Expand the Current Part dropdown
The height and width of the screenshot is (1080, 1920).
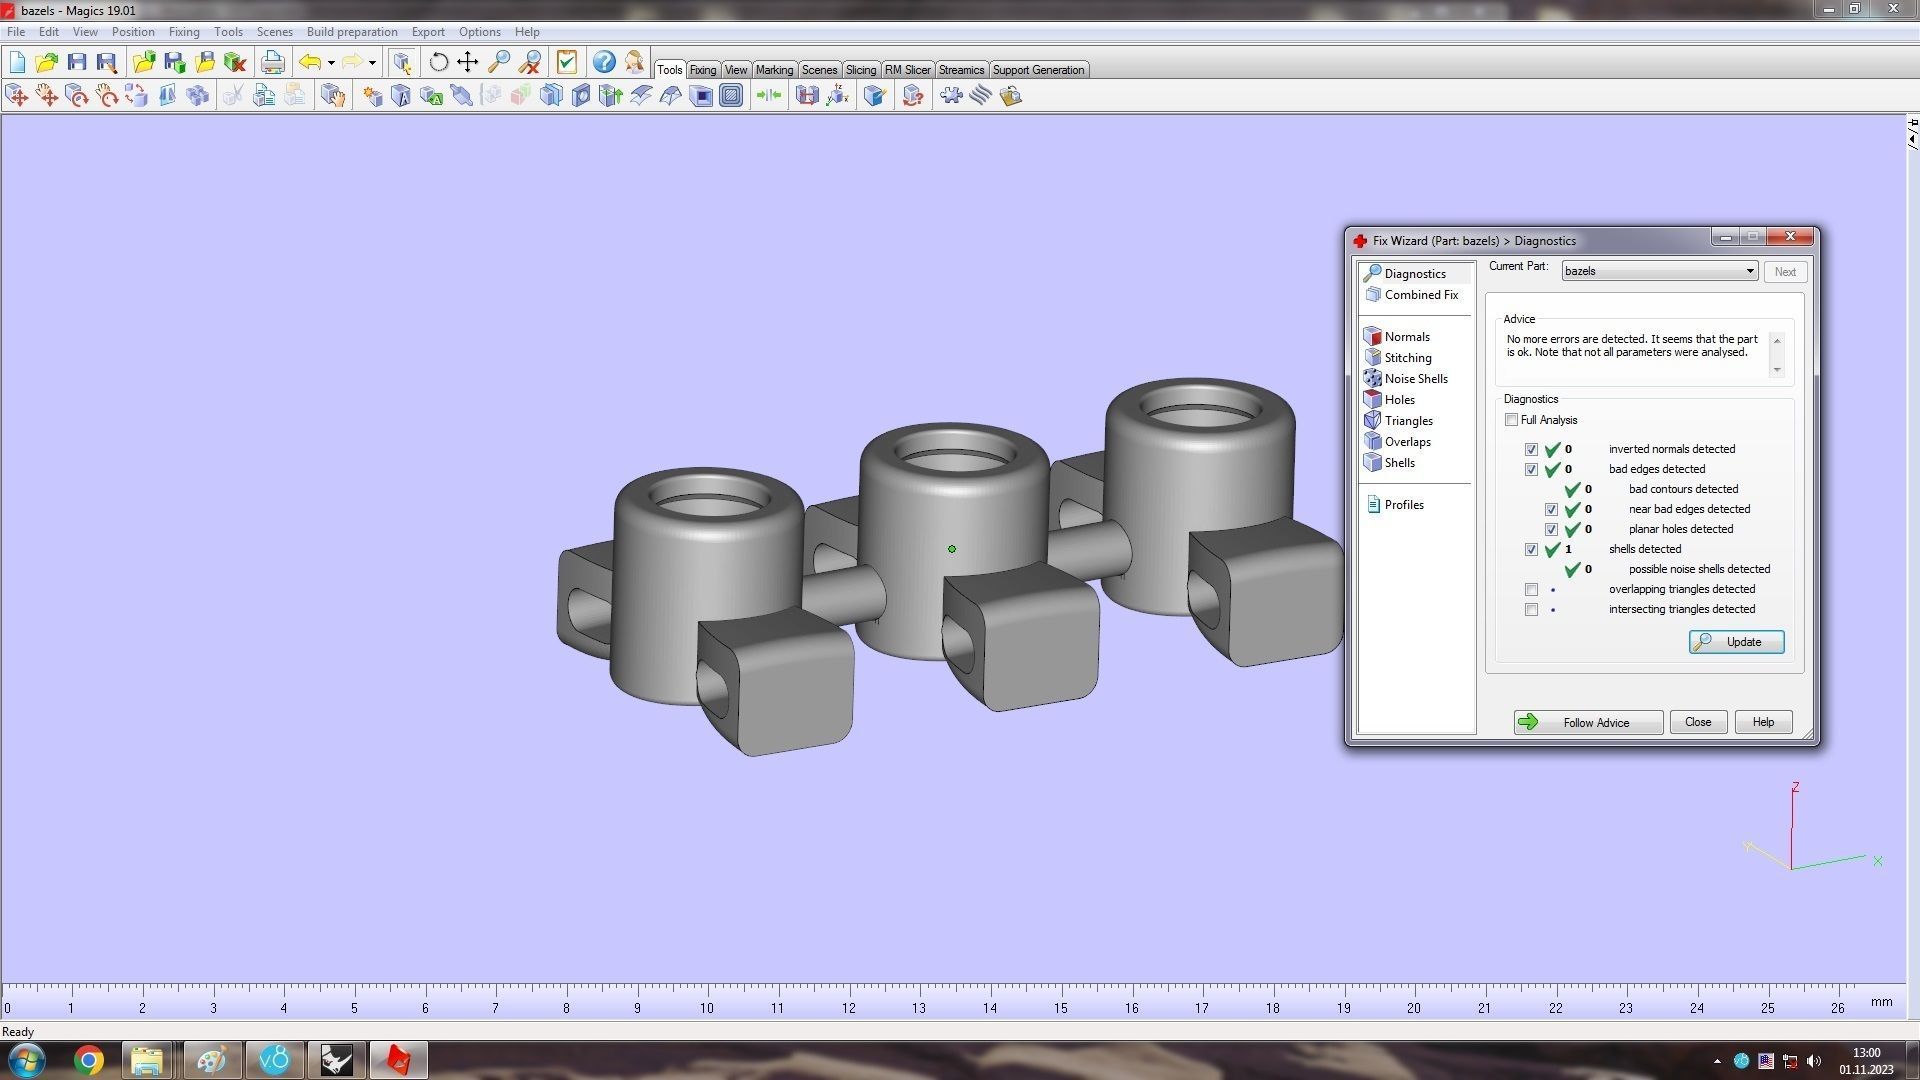click(1749, 271)
